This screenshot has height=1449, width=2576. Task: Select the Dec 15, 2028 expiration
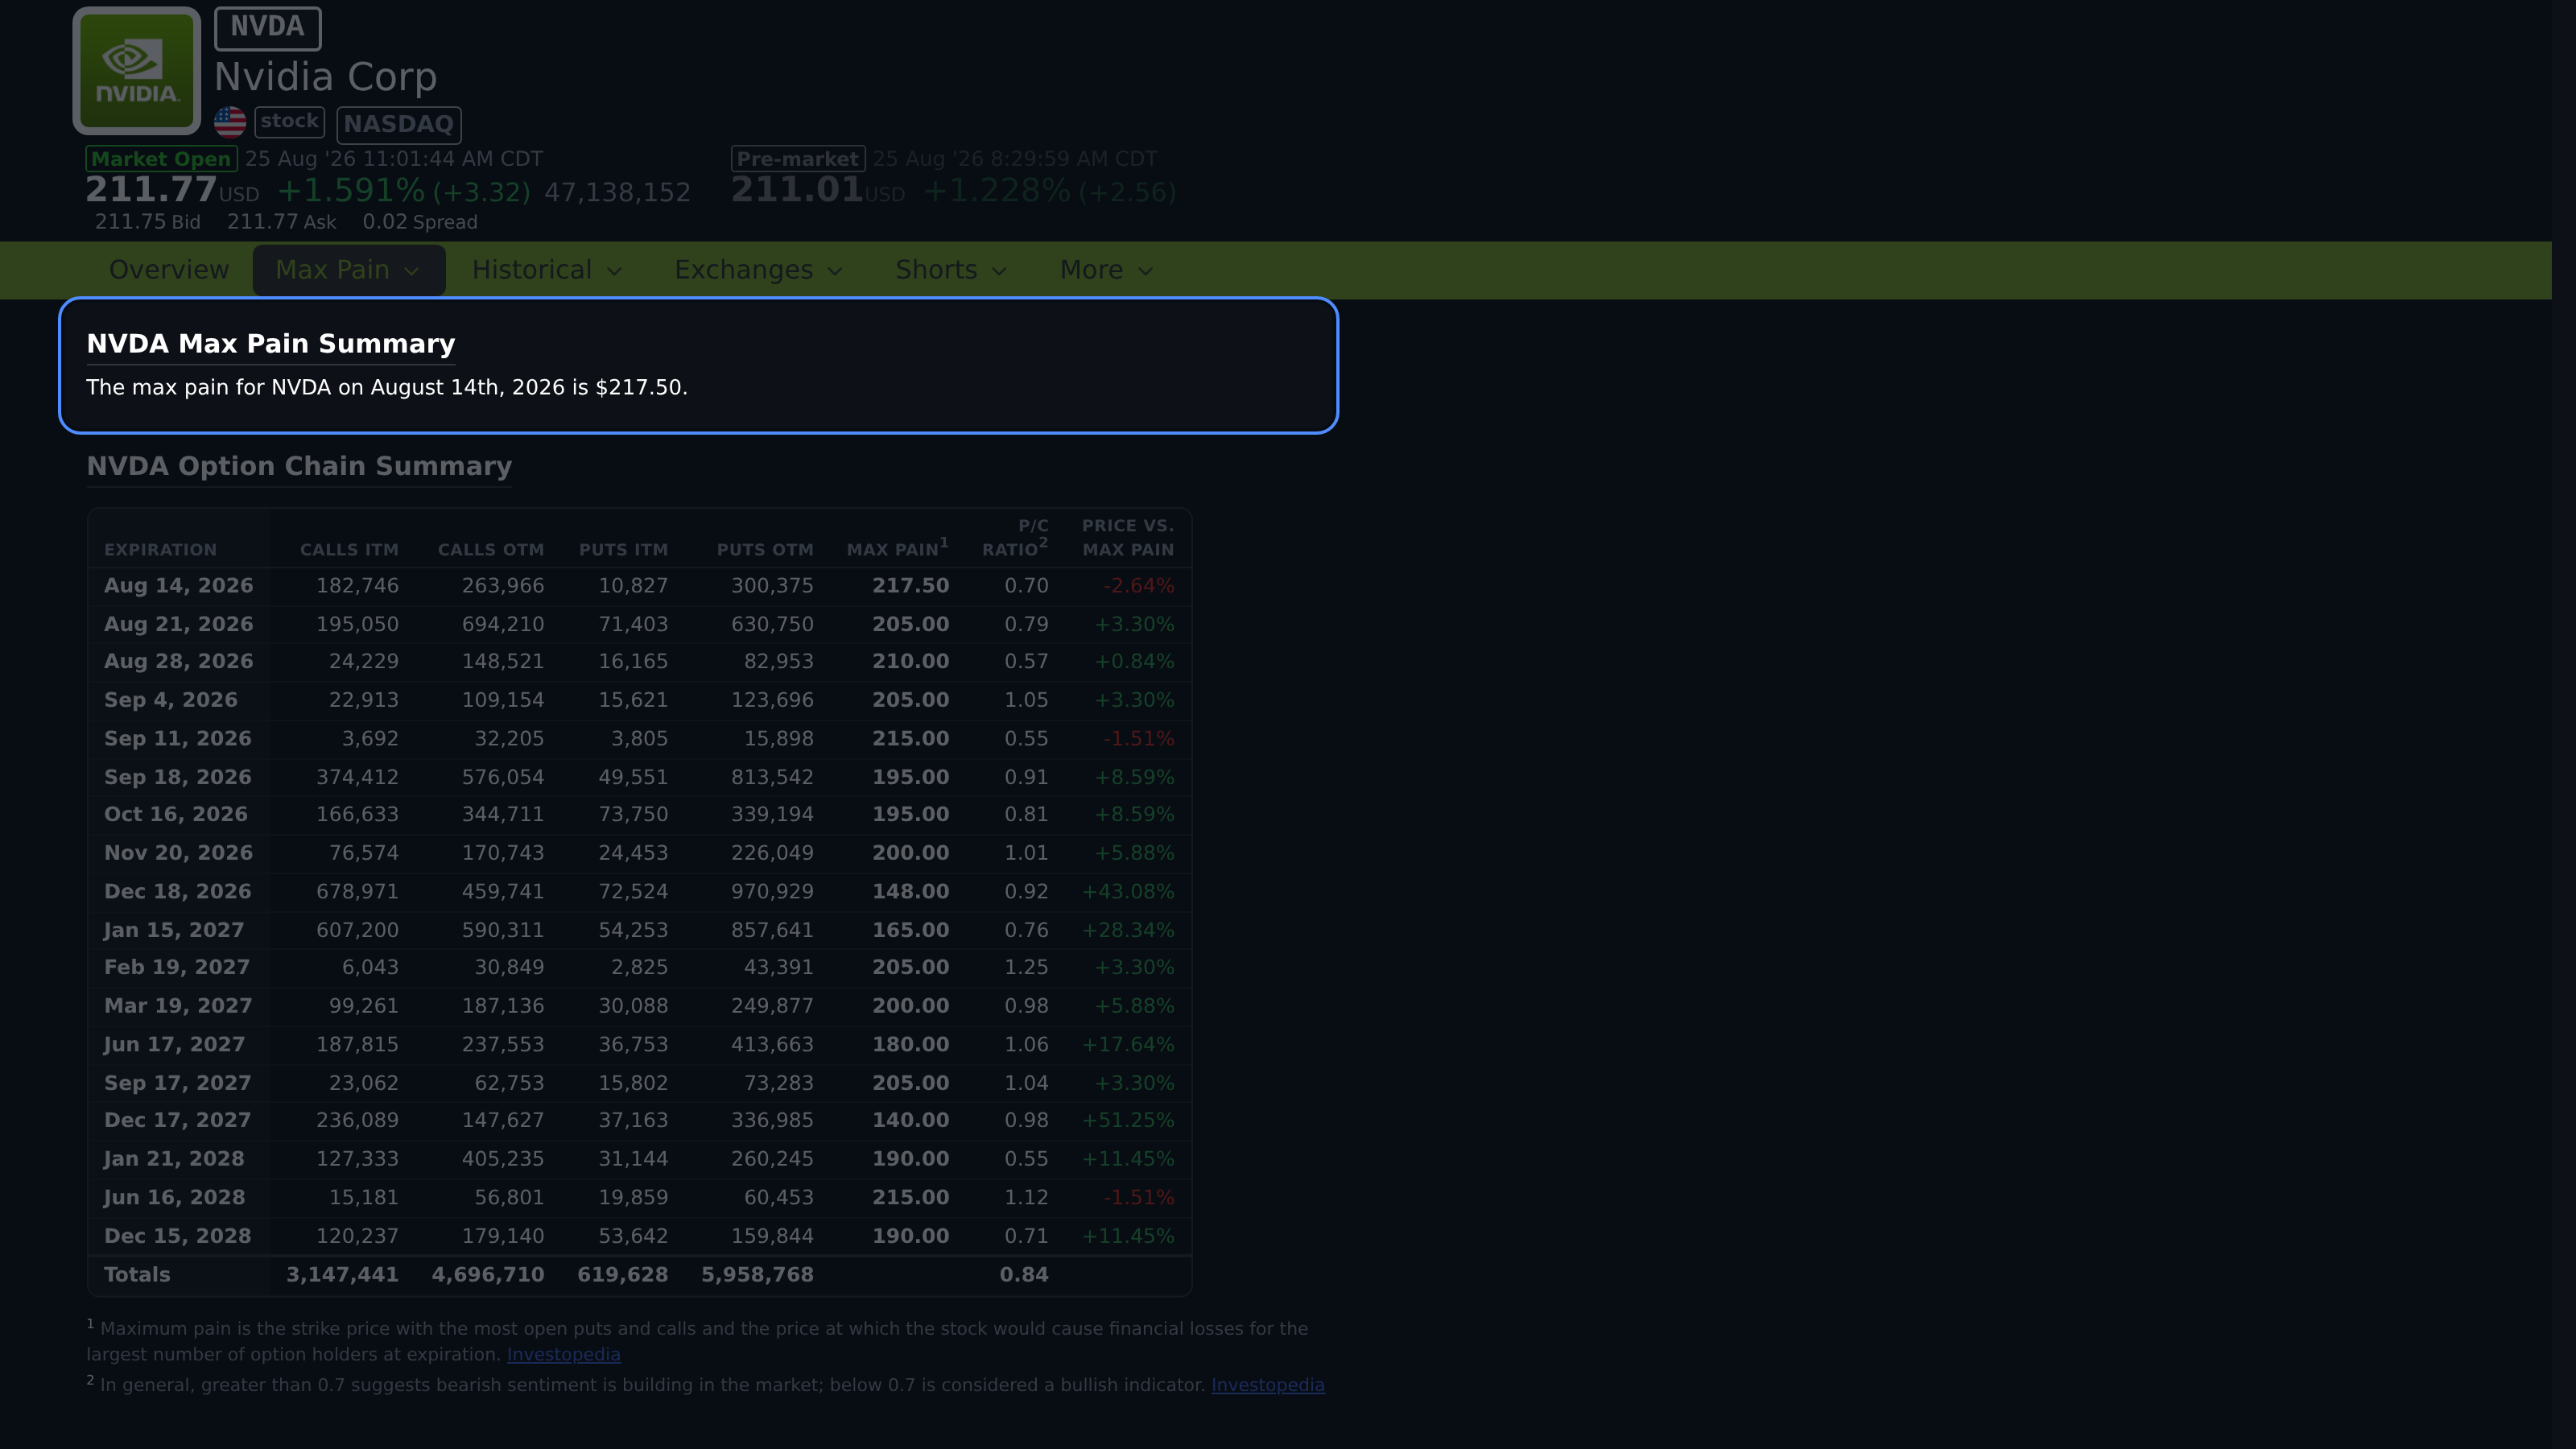[178, 1236]
